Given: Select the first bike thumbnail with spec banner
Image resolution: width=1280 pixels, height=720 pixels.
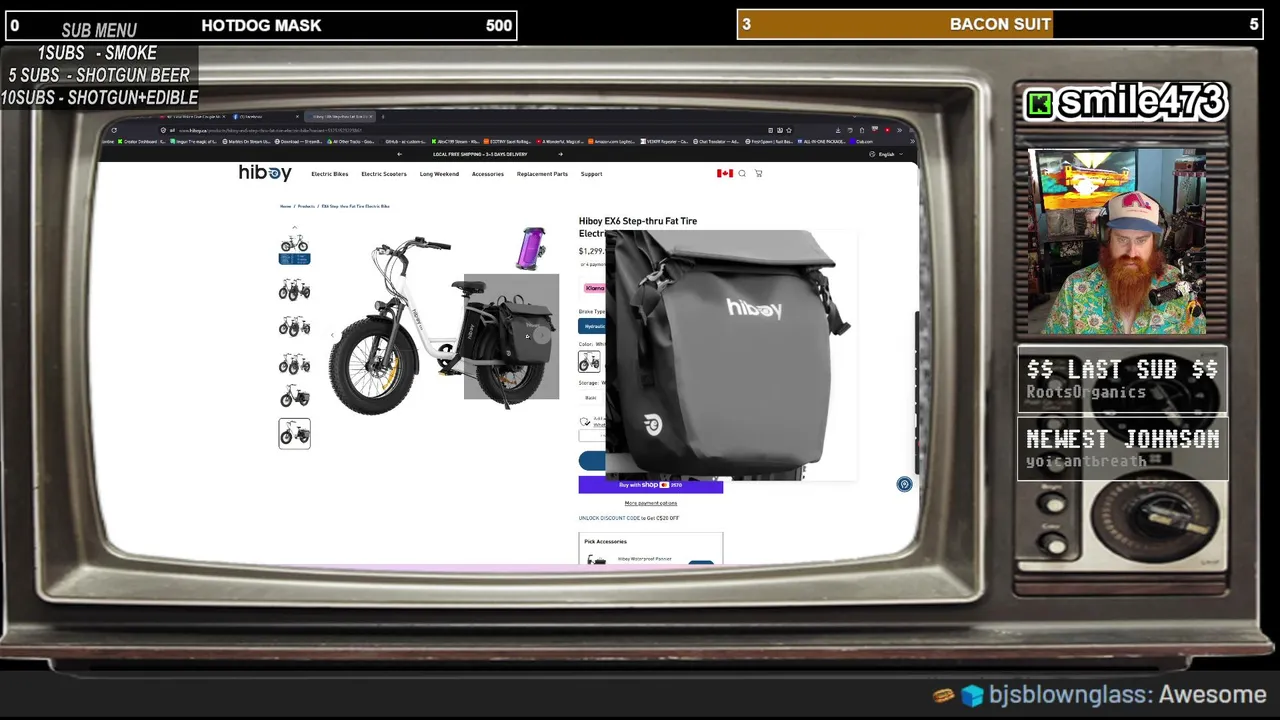Looking at the screenshot, I should tap(294, 248).
